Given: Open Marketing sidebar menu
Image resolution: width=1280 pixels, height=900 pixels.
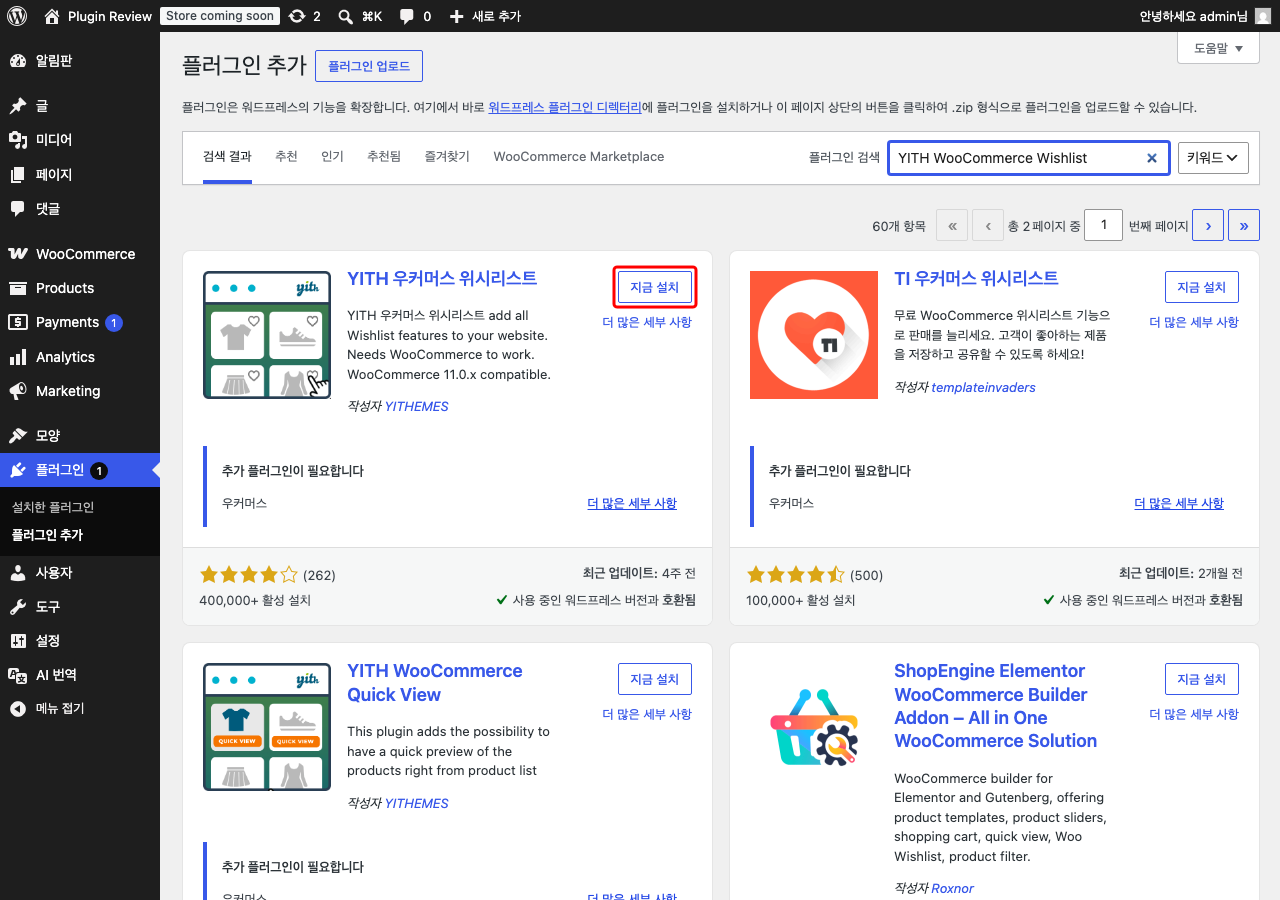Looking at the screenshot, I should [x=80, y=391].
